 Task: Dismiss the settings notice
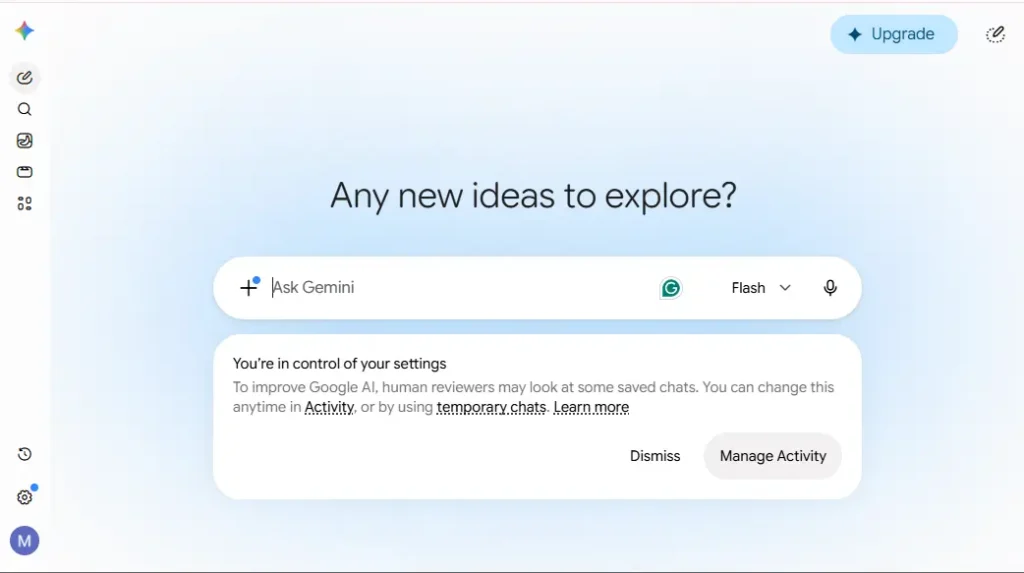(x=655, y=456)
